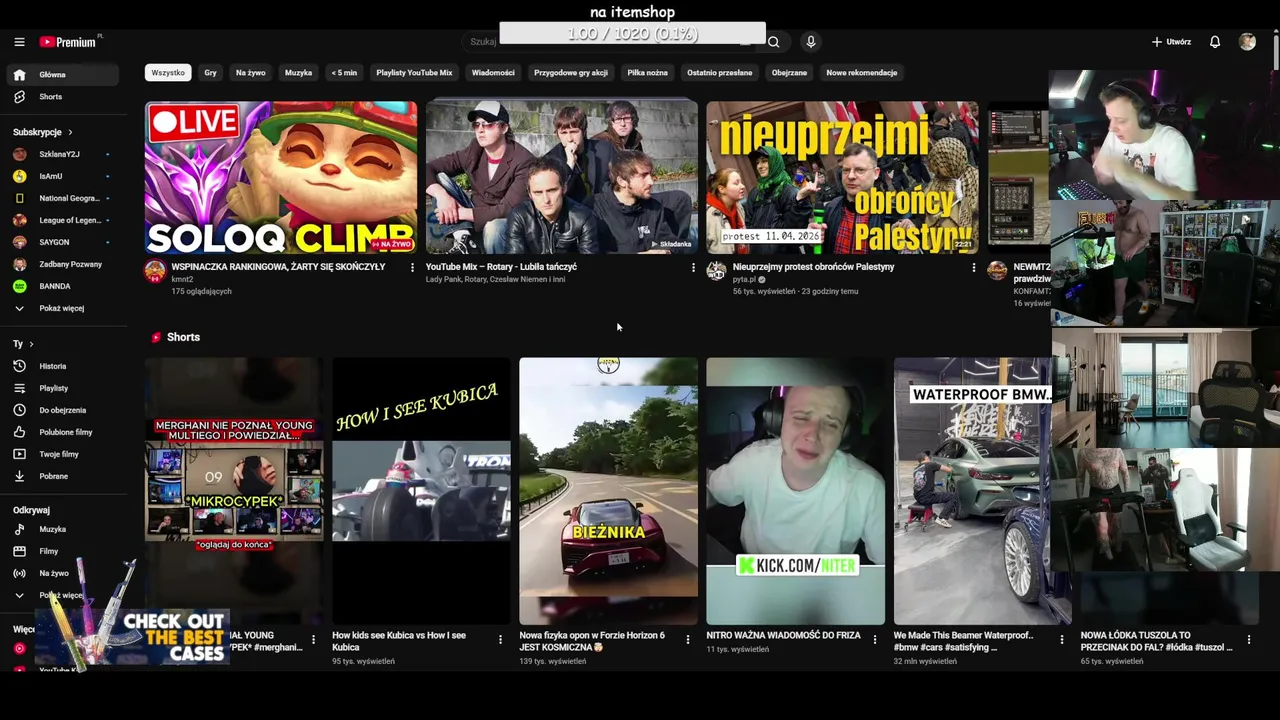
Task: Open Filmy under Odkrywaj
Action: click(63, 551)
